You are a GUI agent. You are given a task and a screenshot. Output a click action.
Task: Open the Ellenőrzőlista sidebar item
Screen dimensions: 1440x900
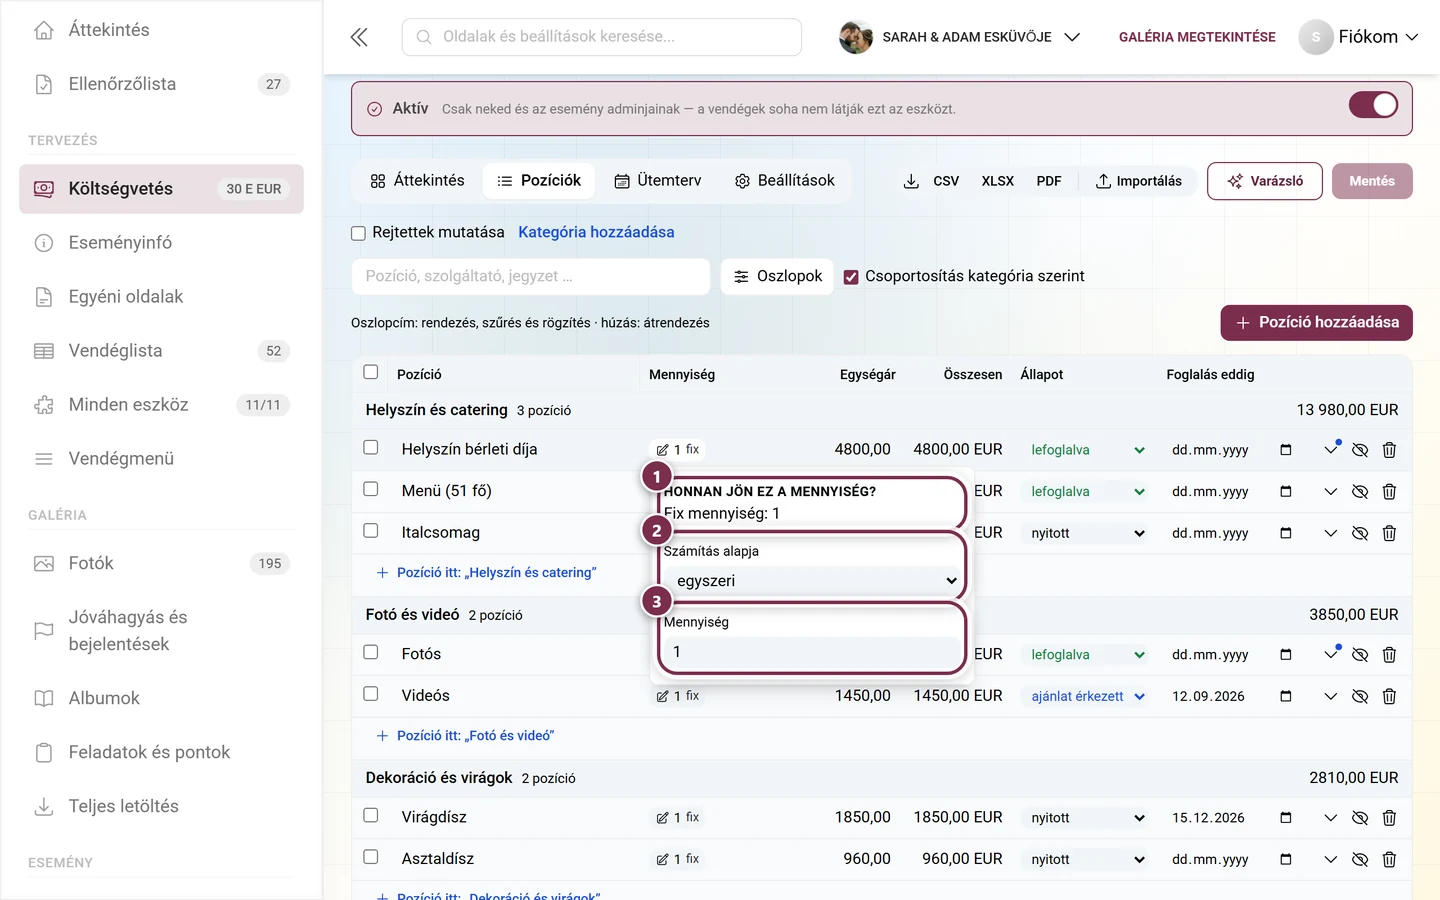[x=161, y=84]
